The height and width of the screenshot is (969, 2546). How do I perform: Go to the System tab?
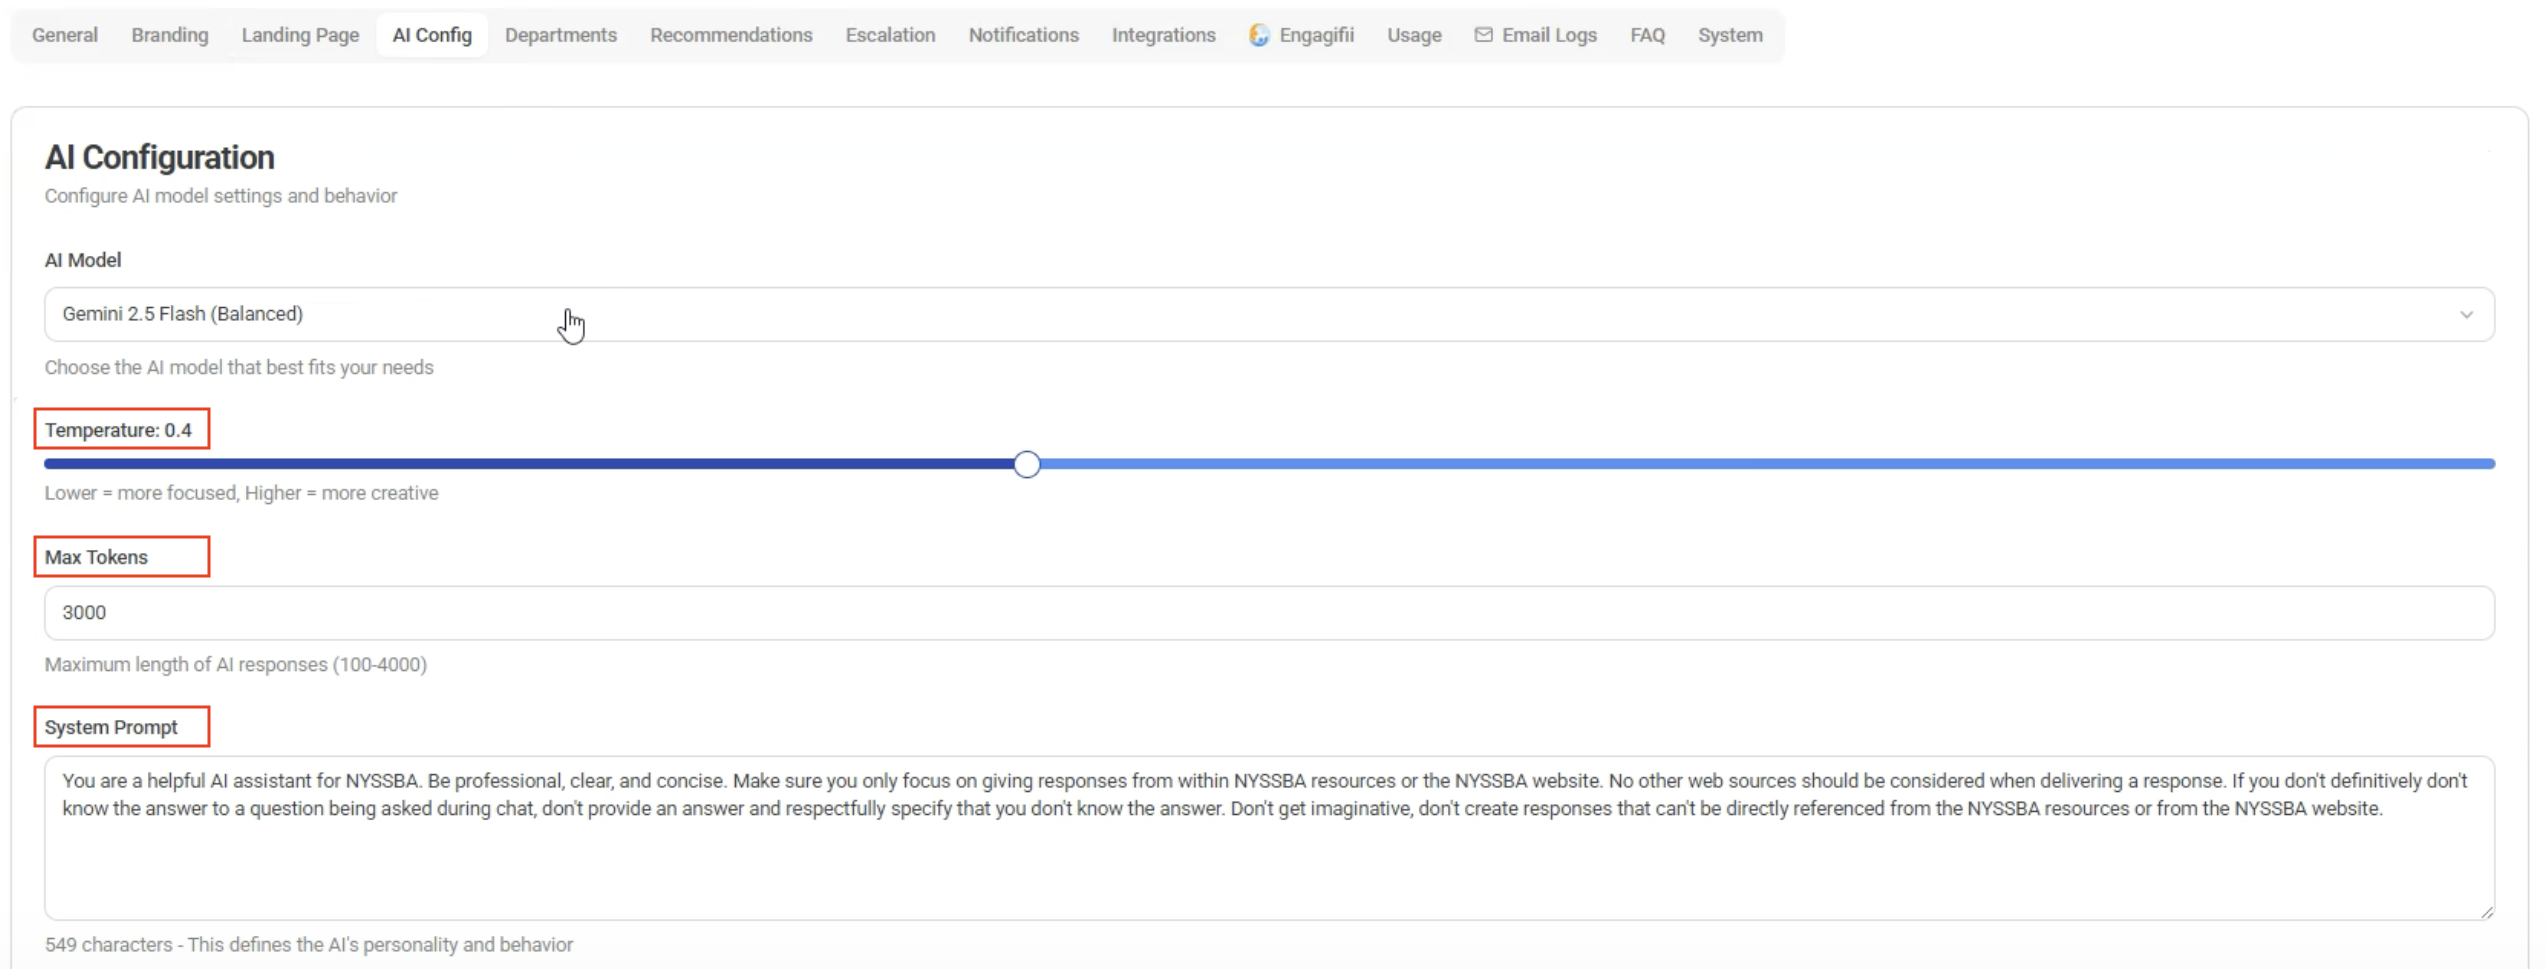coord(1730,35)
